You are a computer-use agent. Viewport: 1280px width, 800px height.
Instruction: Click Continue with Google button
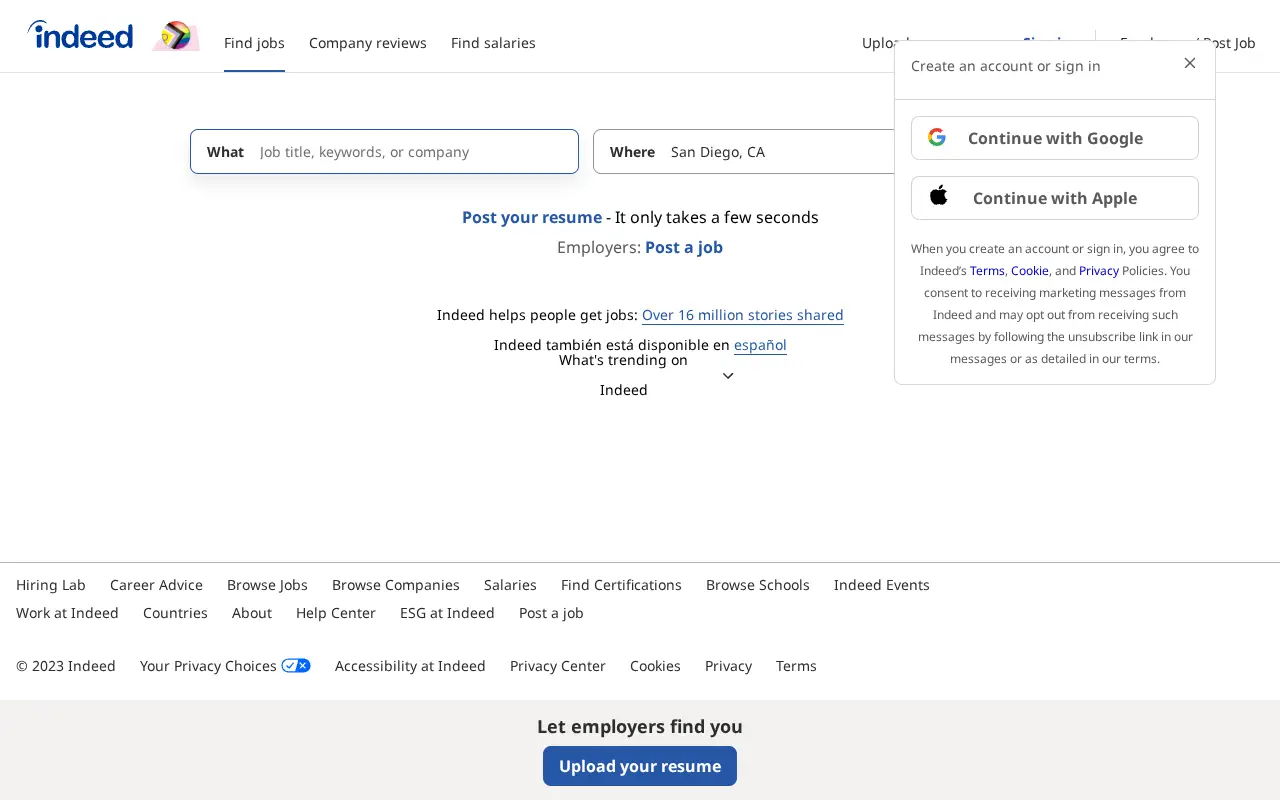point(1055,138)
